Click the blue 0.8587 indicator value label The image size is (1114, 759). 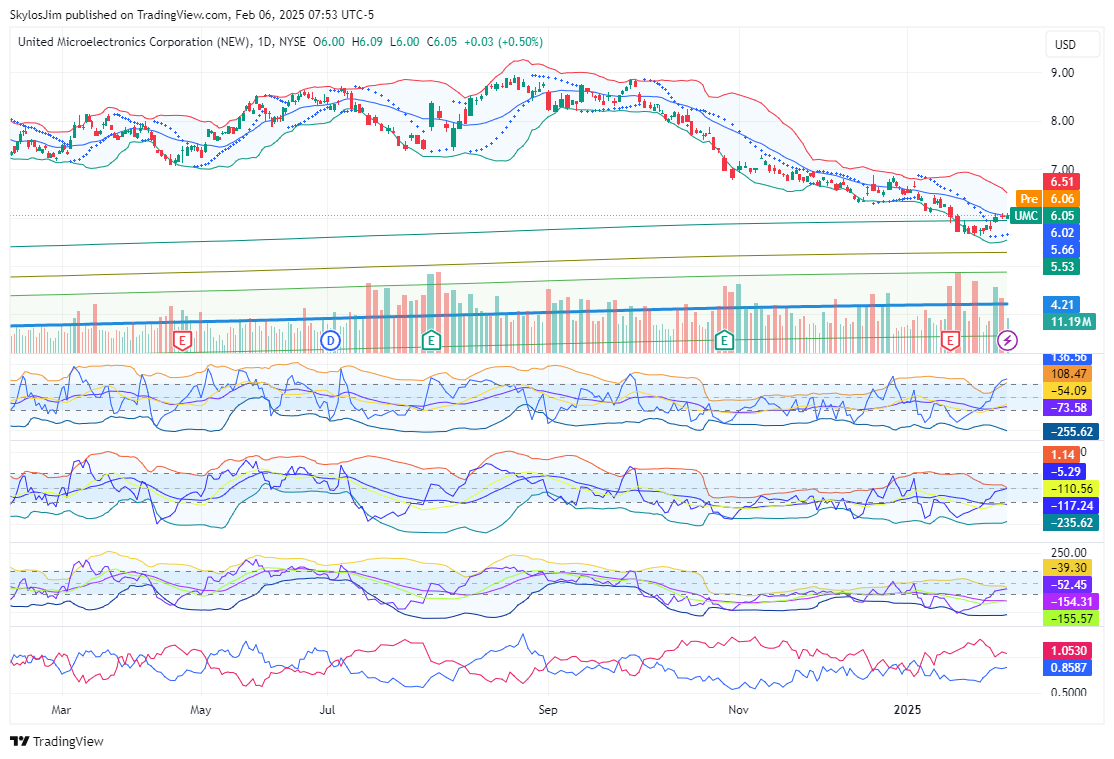(x=1069, y=666)
